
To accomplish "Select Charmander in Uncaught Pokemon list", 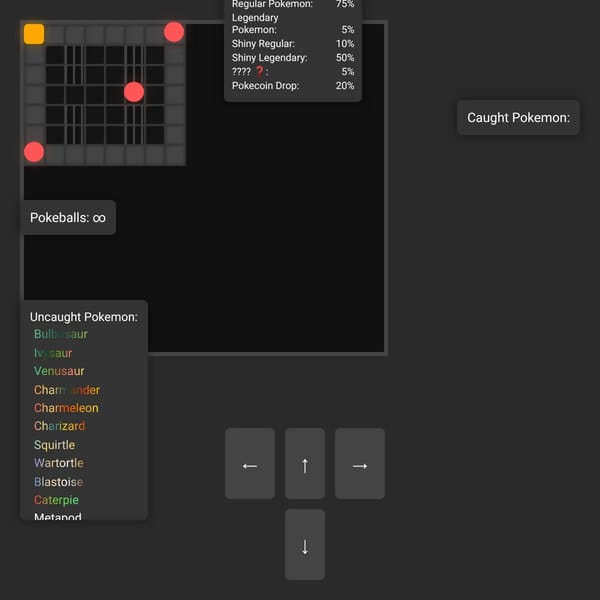I will pos(67,390).
